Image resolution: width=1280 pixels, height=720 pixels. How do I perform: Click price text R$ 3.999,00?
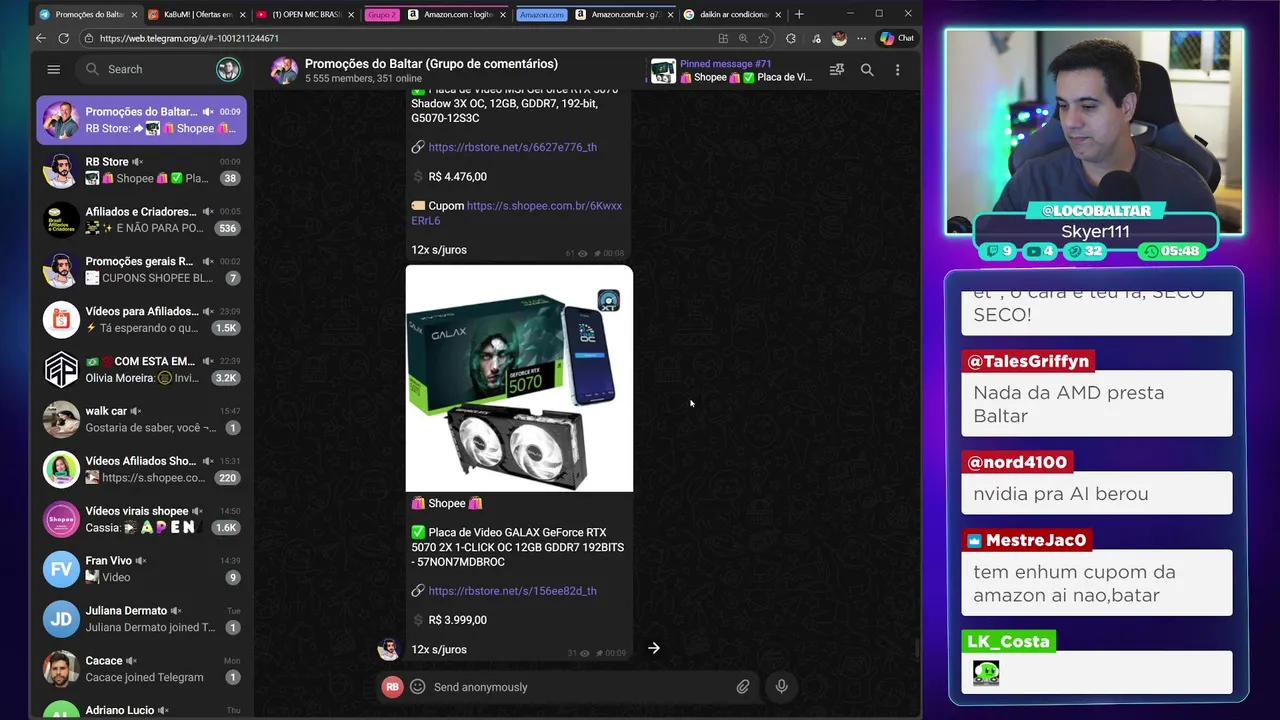[x=457, y=620]
